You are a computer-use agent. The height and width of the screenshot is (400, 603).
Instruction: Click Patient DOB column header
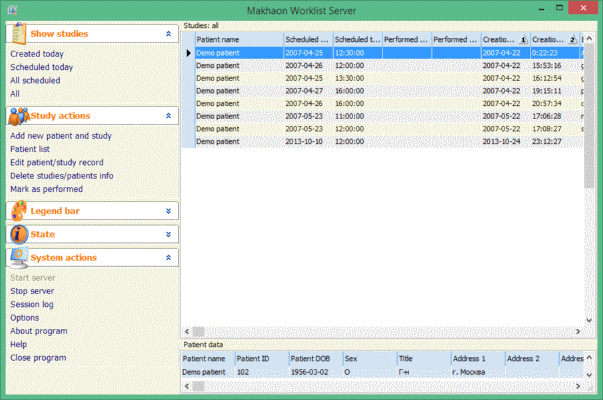point(316,358)
